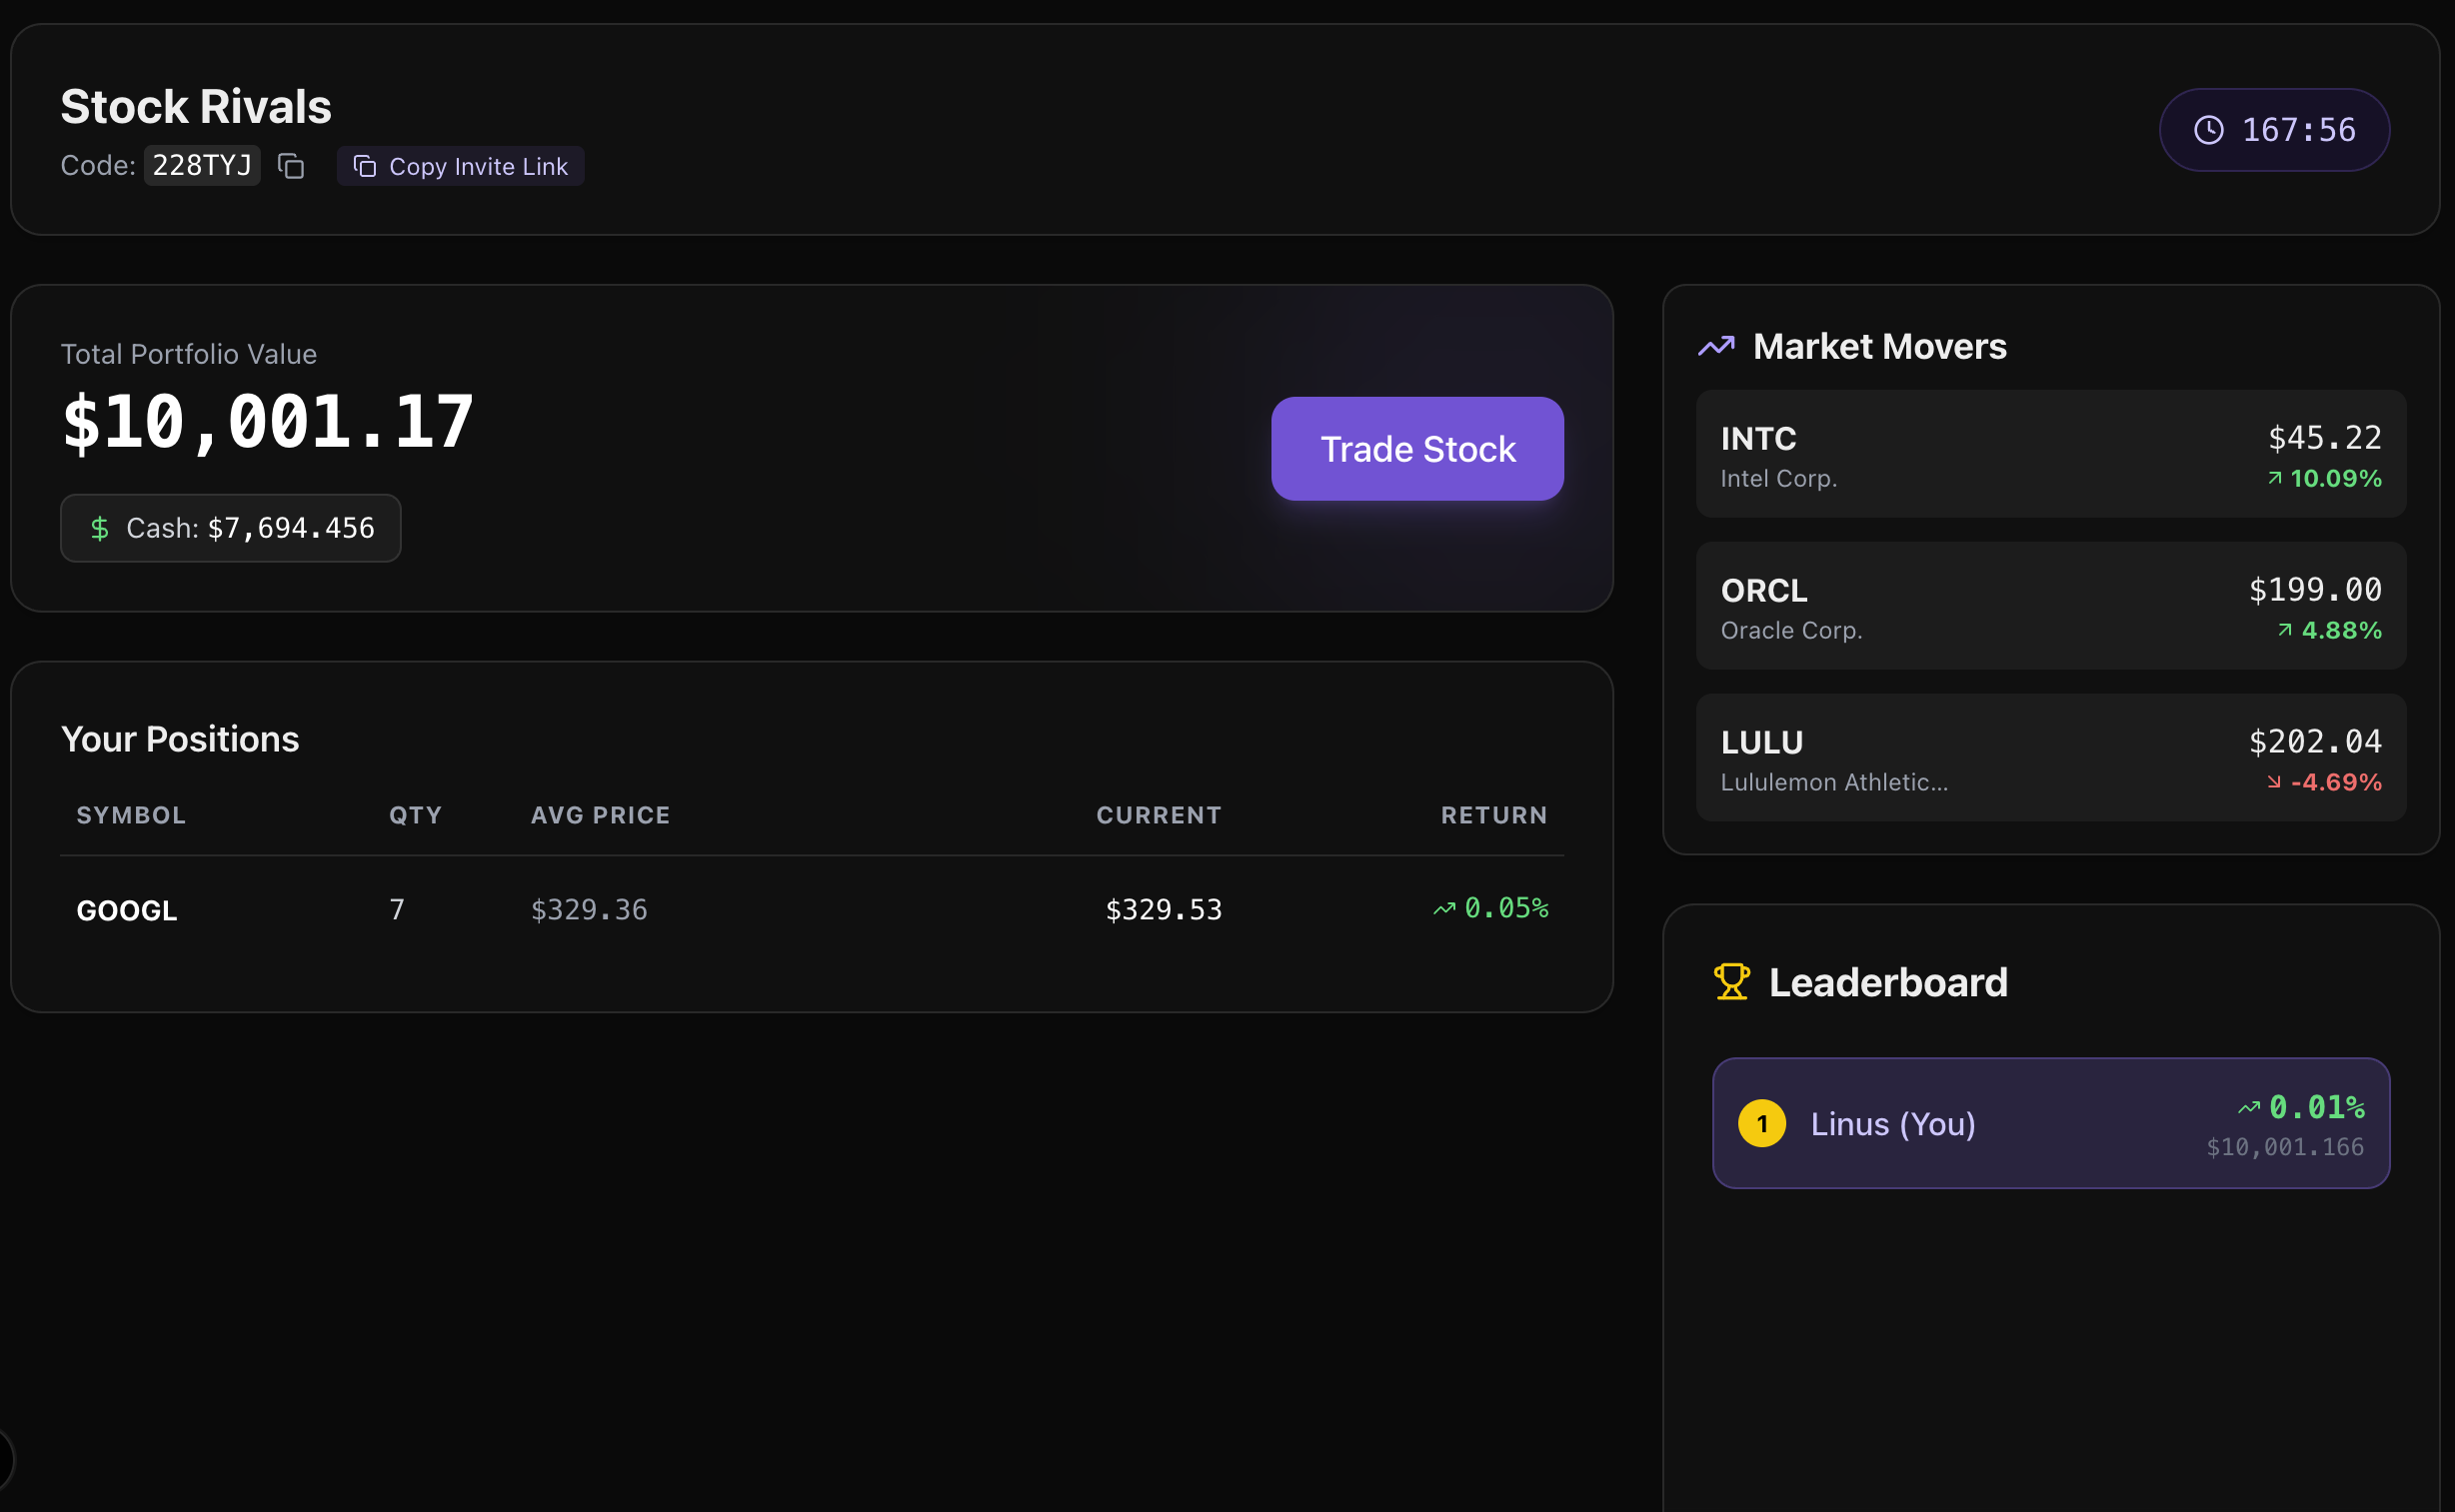
Task: Copy the game code 228TYJ using copy icon
Action: coord(291,166)
